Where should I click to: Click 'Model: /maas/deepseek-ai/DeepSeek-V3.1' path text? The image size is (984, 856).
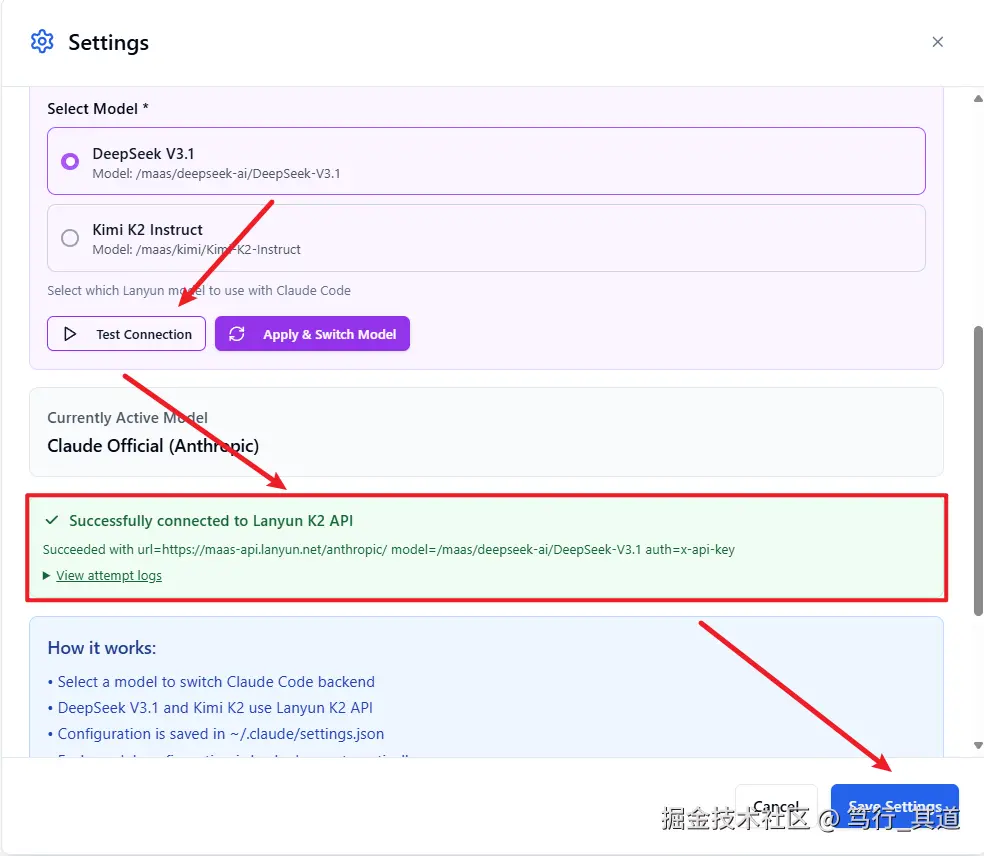pos(217,174)
